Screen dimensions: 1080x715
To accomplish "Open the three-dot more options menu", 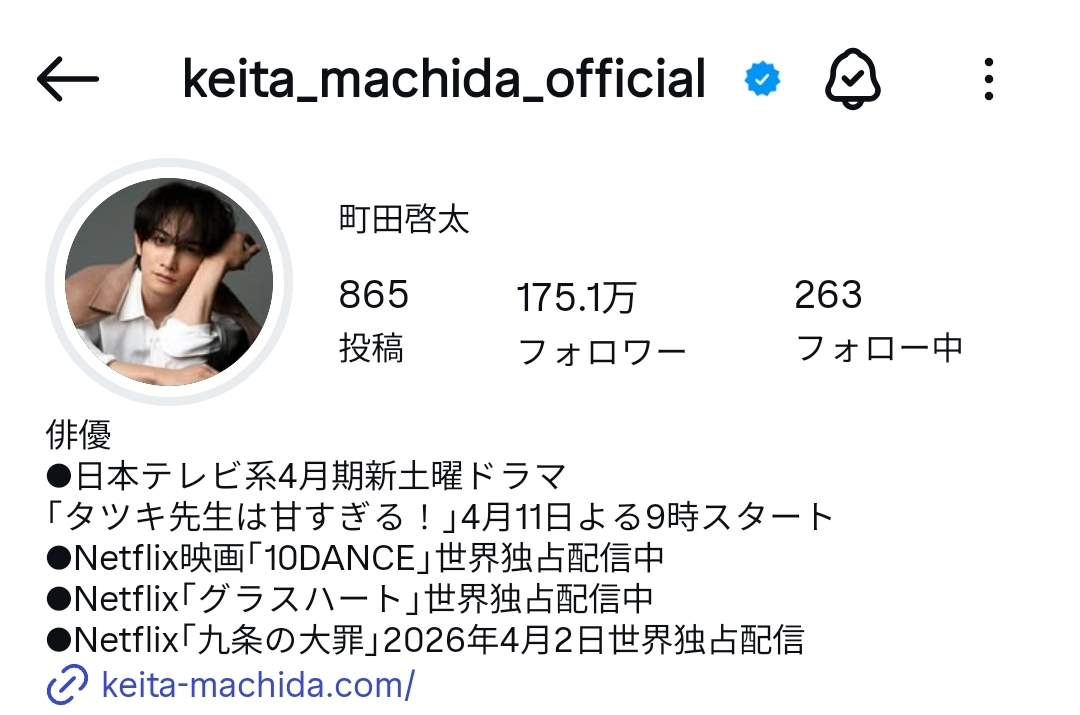I will [x=988, y=79].
